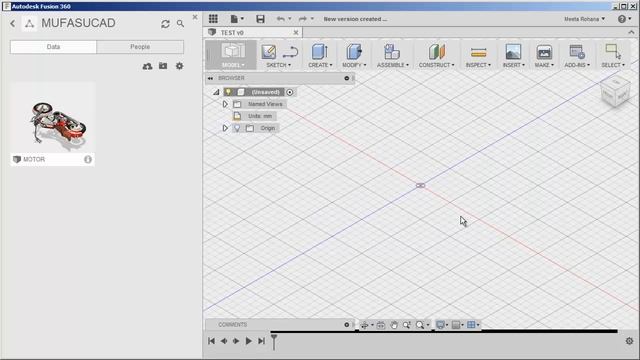Image resolution: width=640 pixels, height=360 pixels.
Task: Open the MODIFY dropdown menu
Action: 354,65
